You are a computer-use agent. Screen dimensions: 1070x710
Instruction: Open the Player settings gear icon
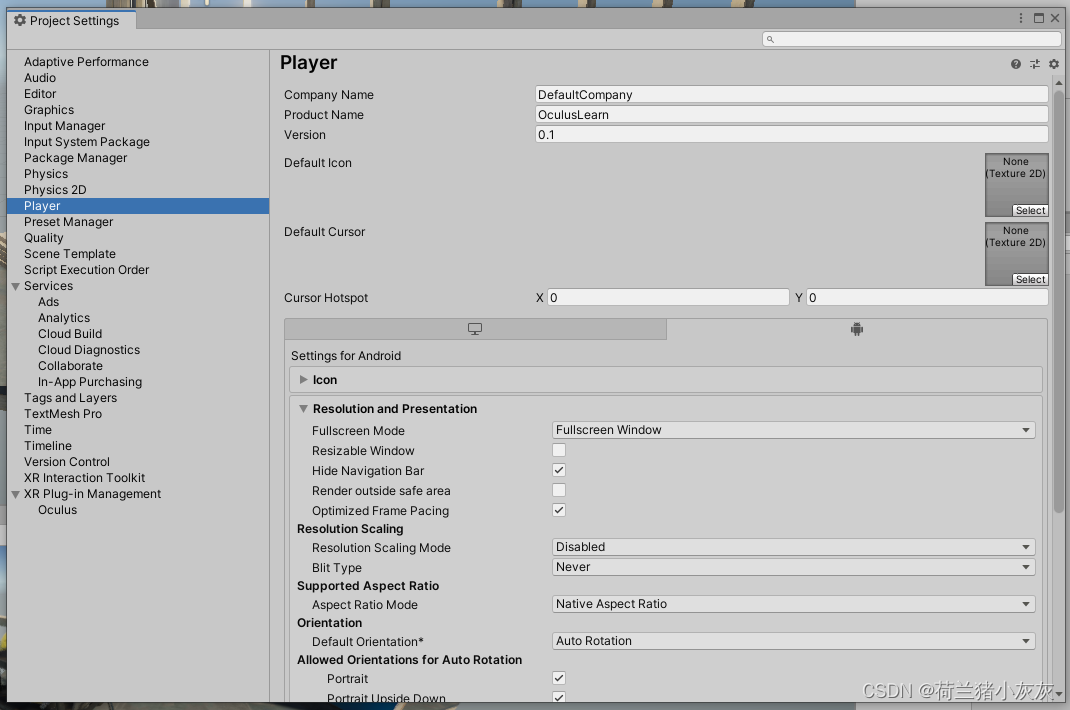(1054, 63)
